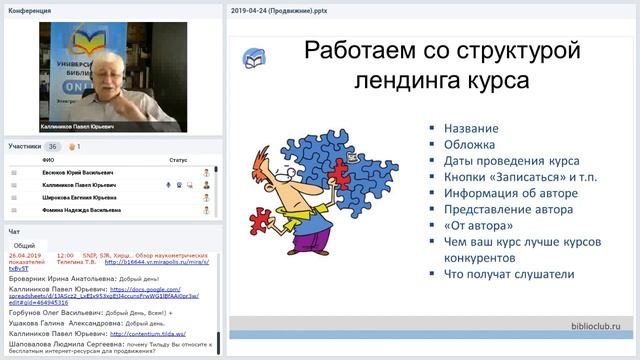This screenshot has width=640, height=360.
Task: Click the gray marker beside Каллиников Павел Юрьевич
Action: (14, 185)
